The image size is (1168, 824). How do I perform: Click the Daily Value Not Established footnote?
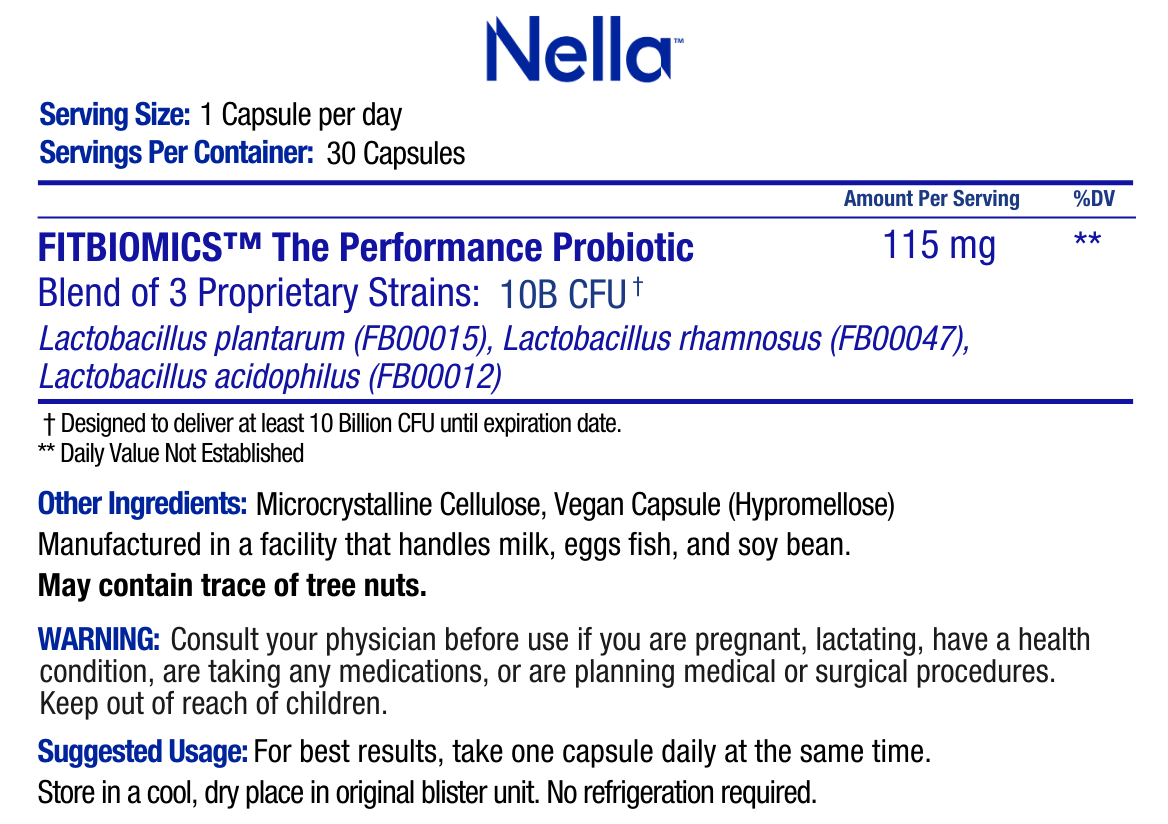[171, 453]
